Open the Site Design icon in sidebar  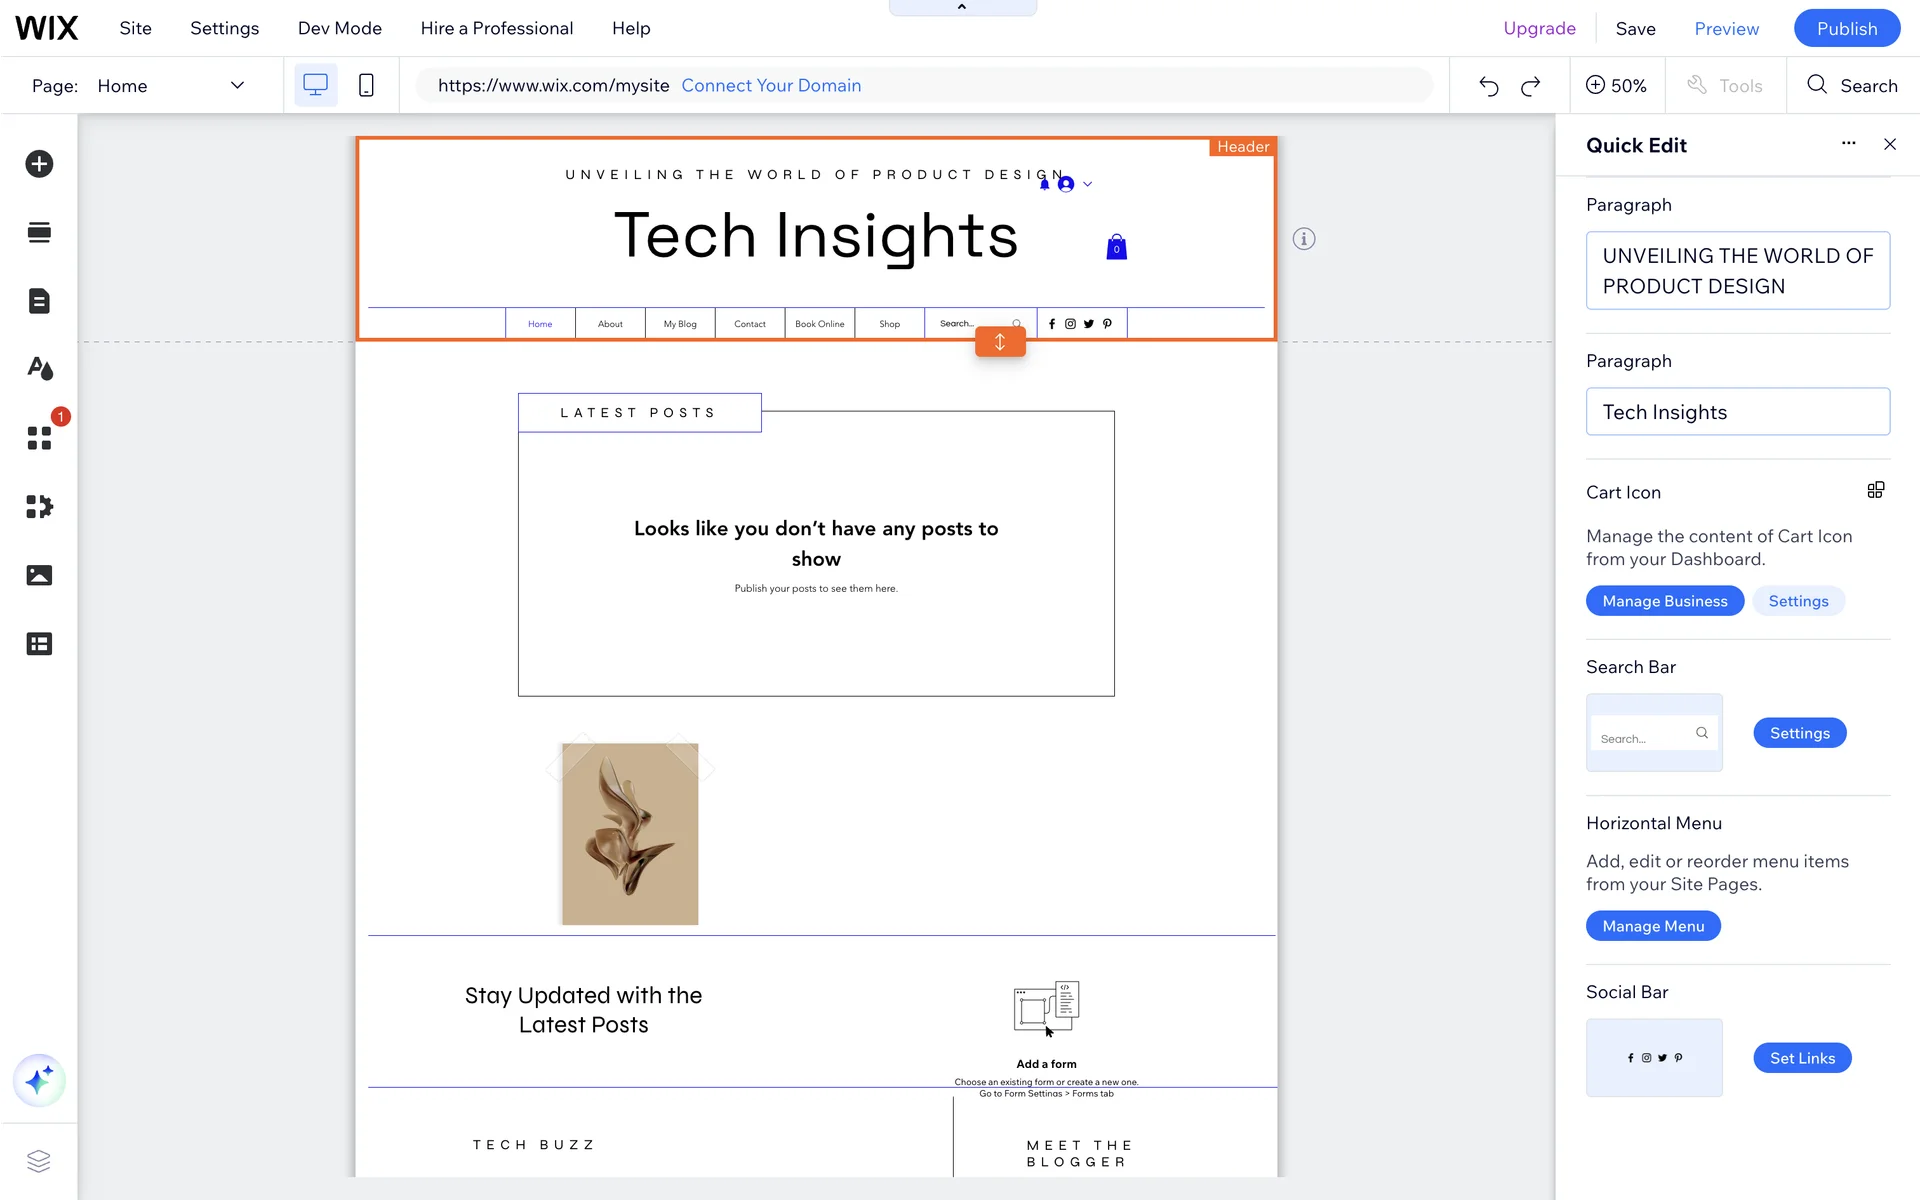[39, 369]
